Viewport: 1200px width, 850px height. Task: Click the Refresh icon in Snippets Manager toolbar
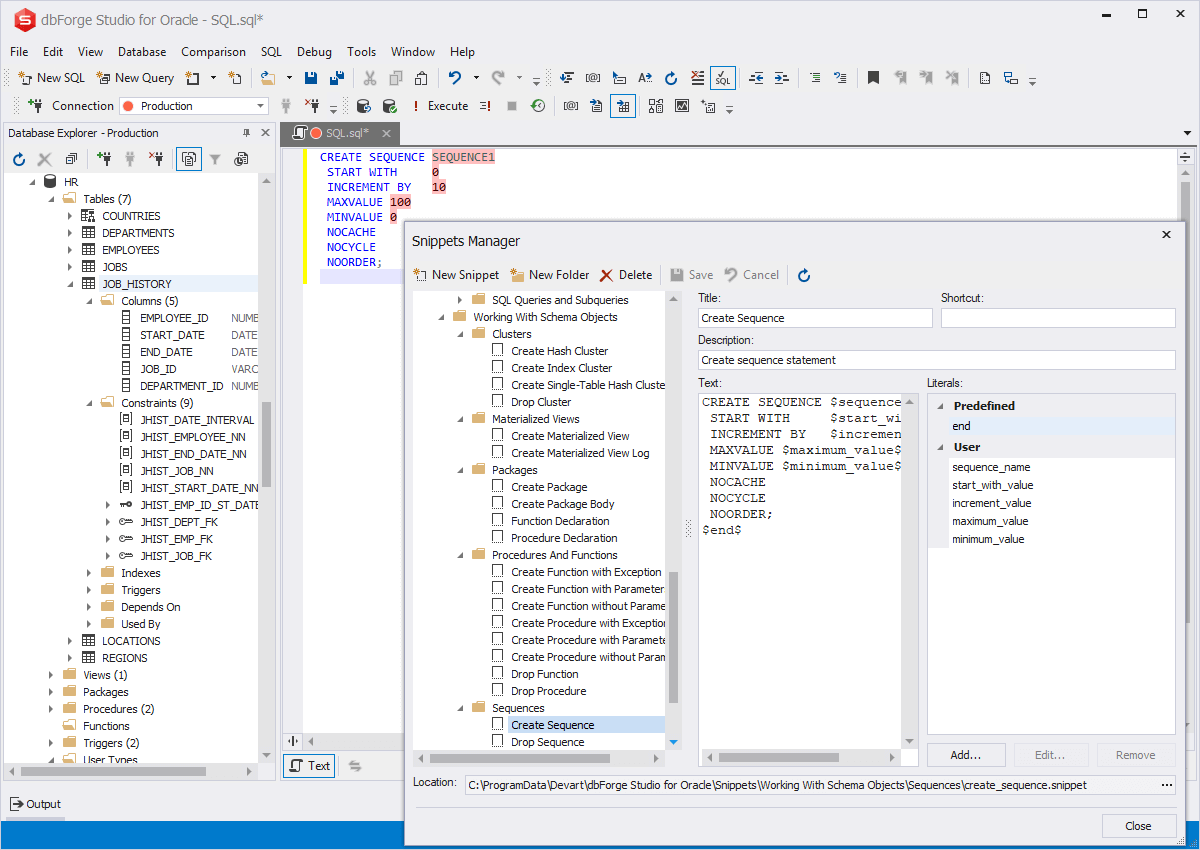point(804,275)
